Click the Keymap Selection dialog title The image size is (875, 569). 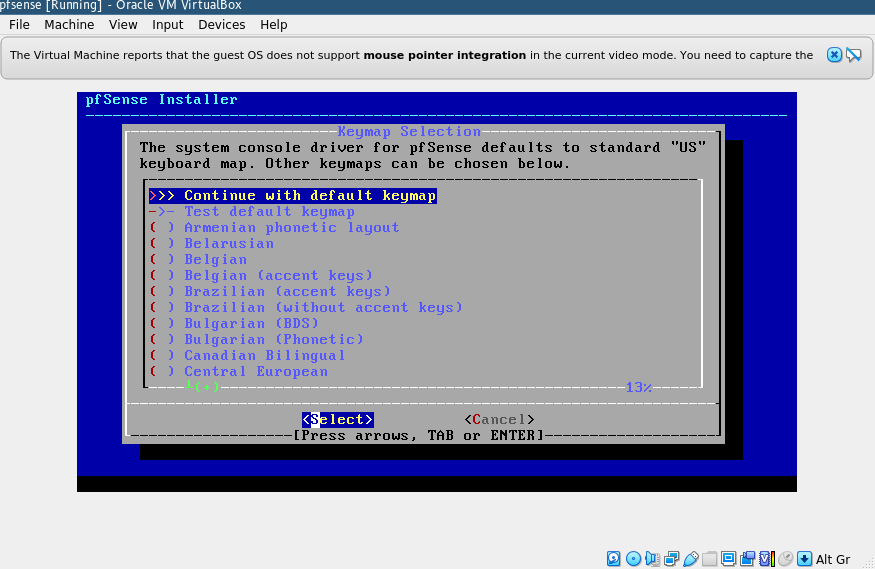[409, 132]
